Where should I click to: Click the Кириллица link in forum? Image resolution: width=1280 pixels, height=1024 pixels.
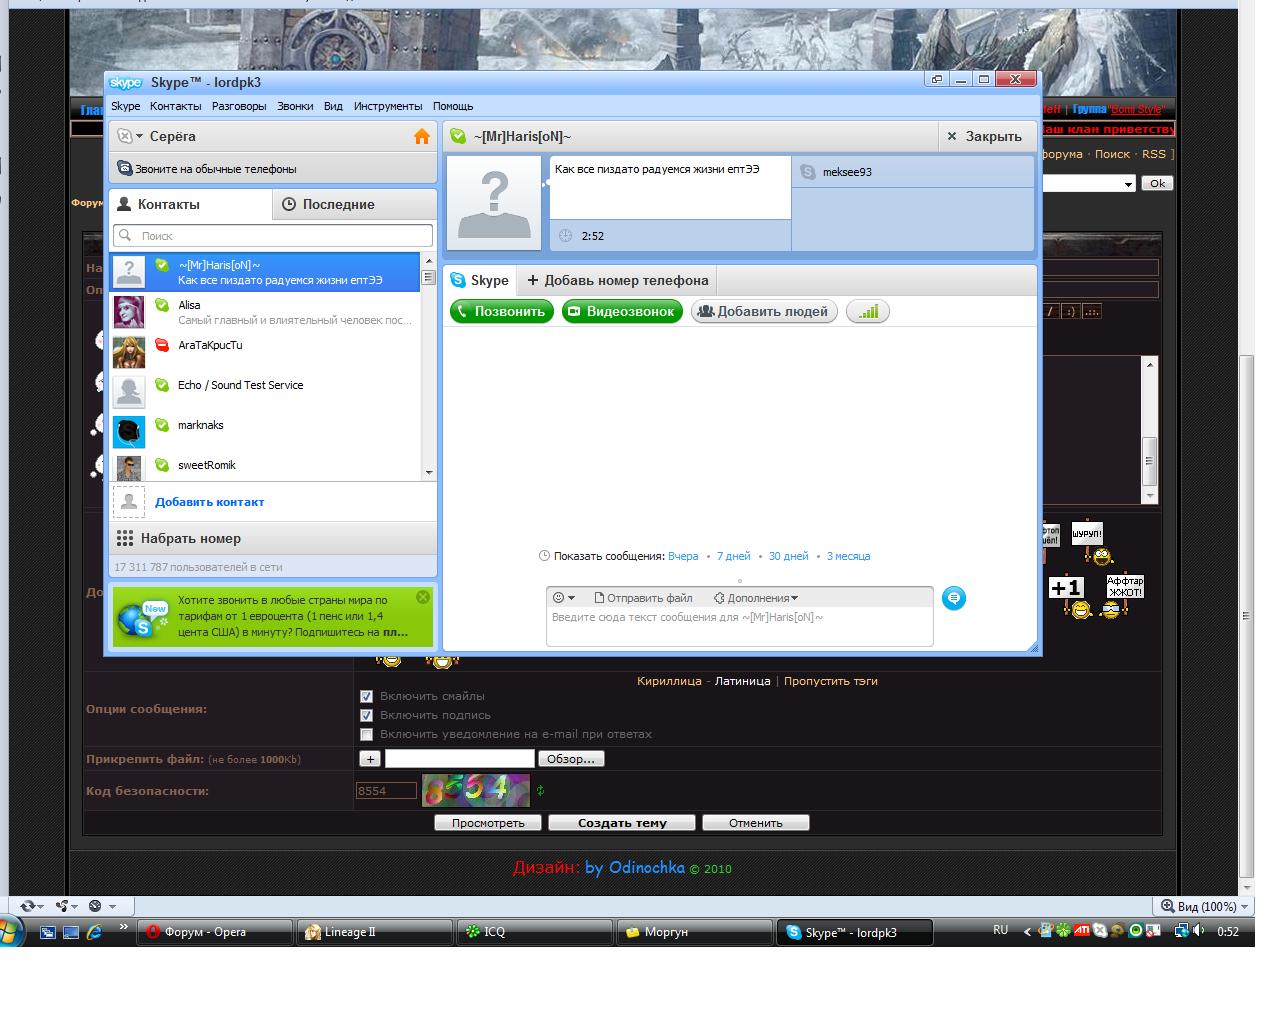click(x=669, y=681)
